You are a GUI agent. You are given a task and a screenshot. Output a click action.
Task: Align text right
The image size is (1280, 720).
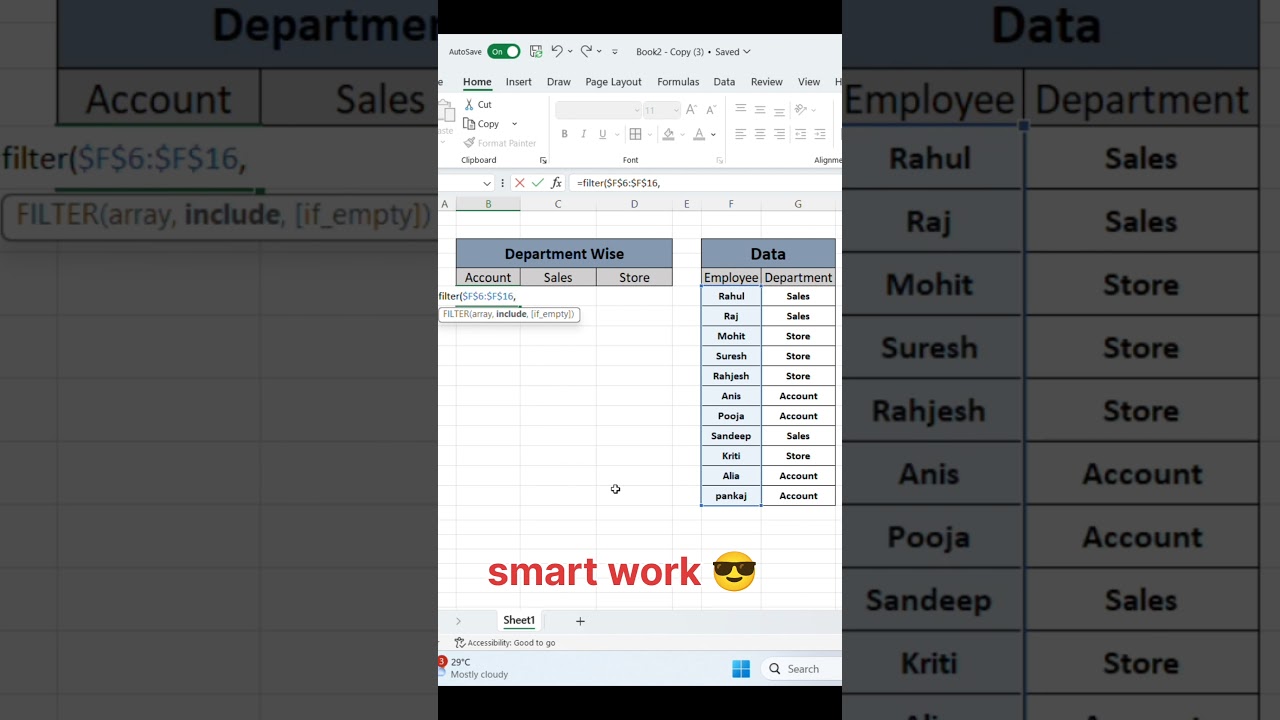pos(779,134)
